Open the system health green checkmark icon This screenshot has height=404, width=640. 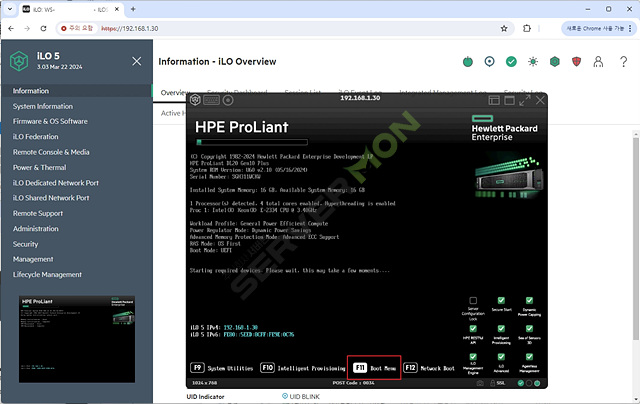click(x=511, y=62)
